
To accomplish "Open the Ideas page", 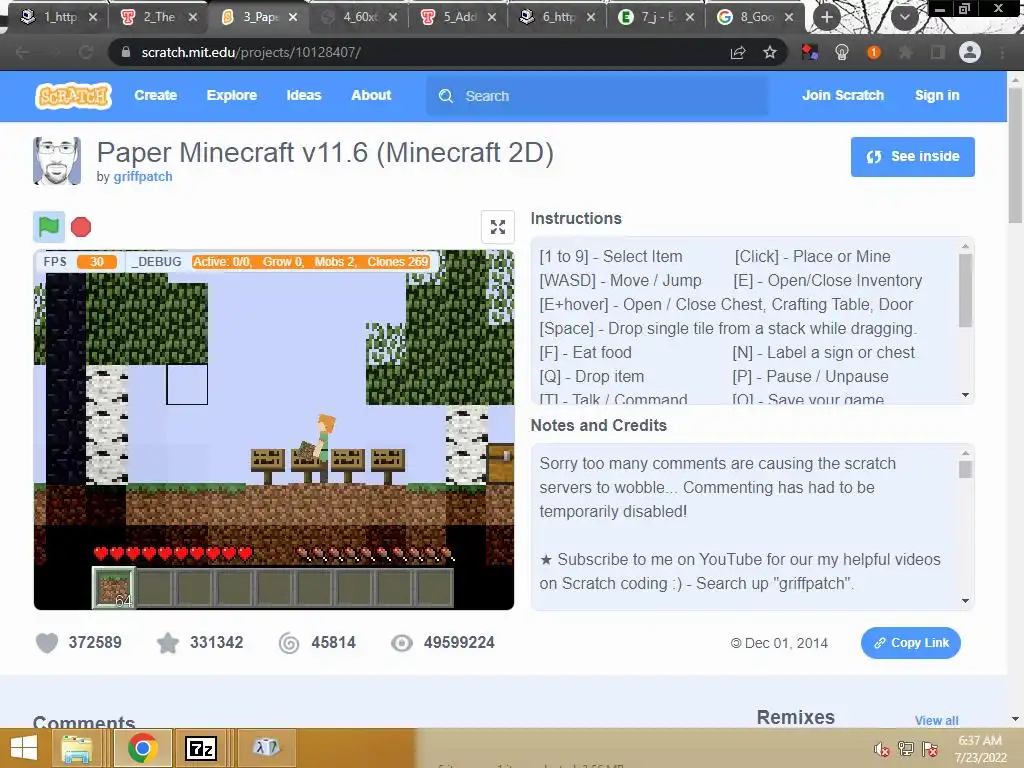I will [x=304, y=95].
